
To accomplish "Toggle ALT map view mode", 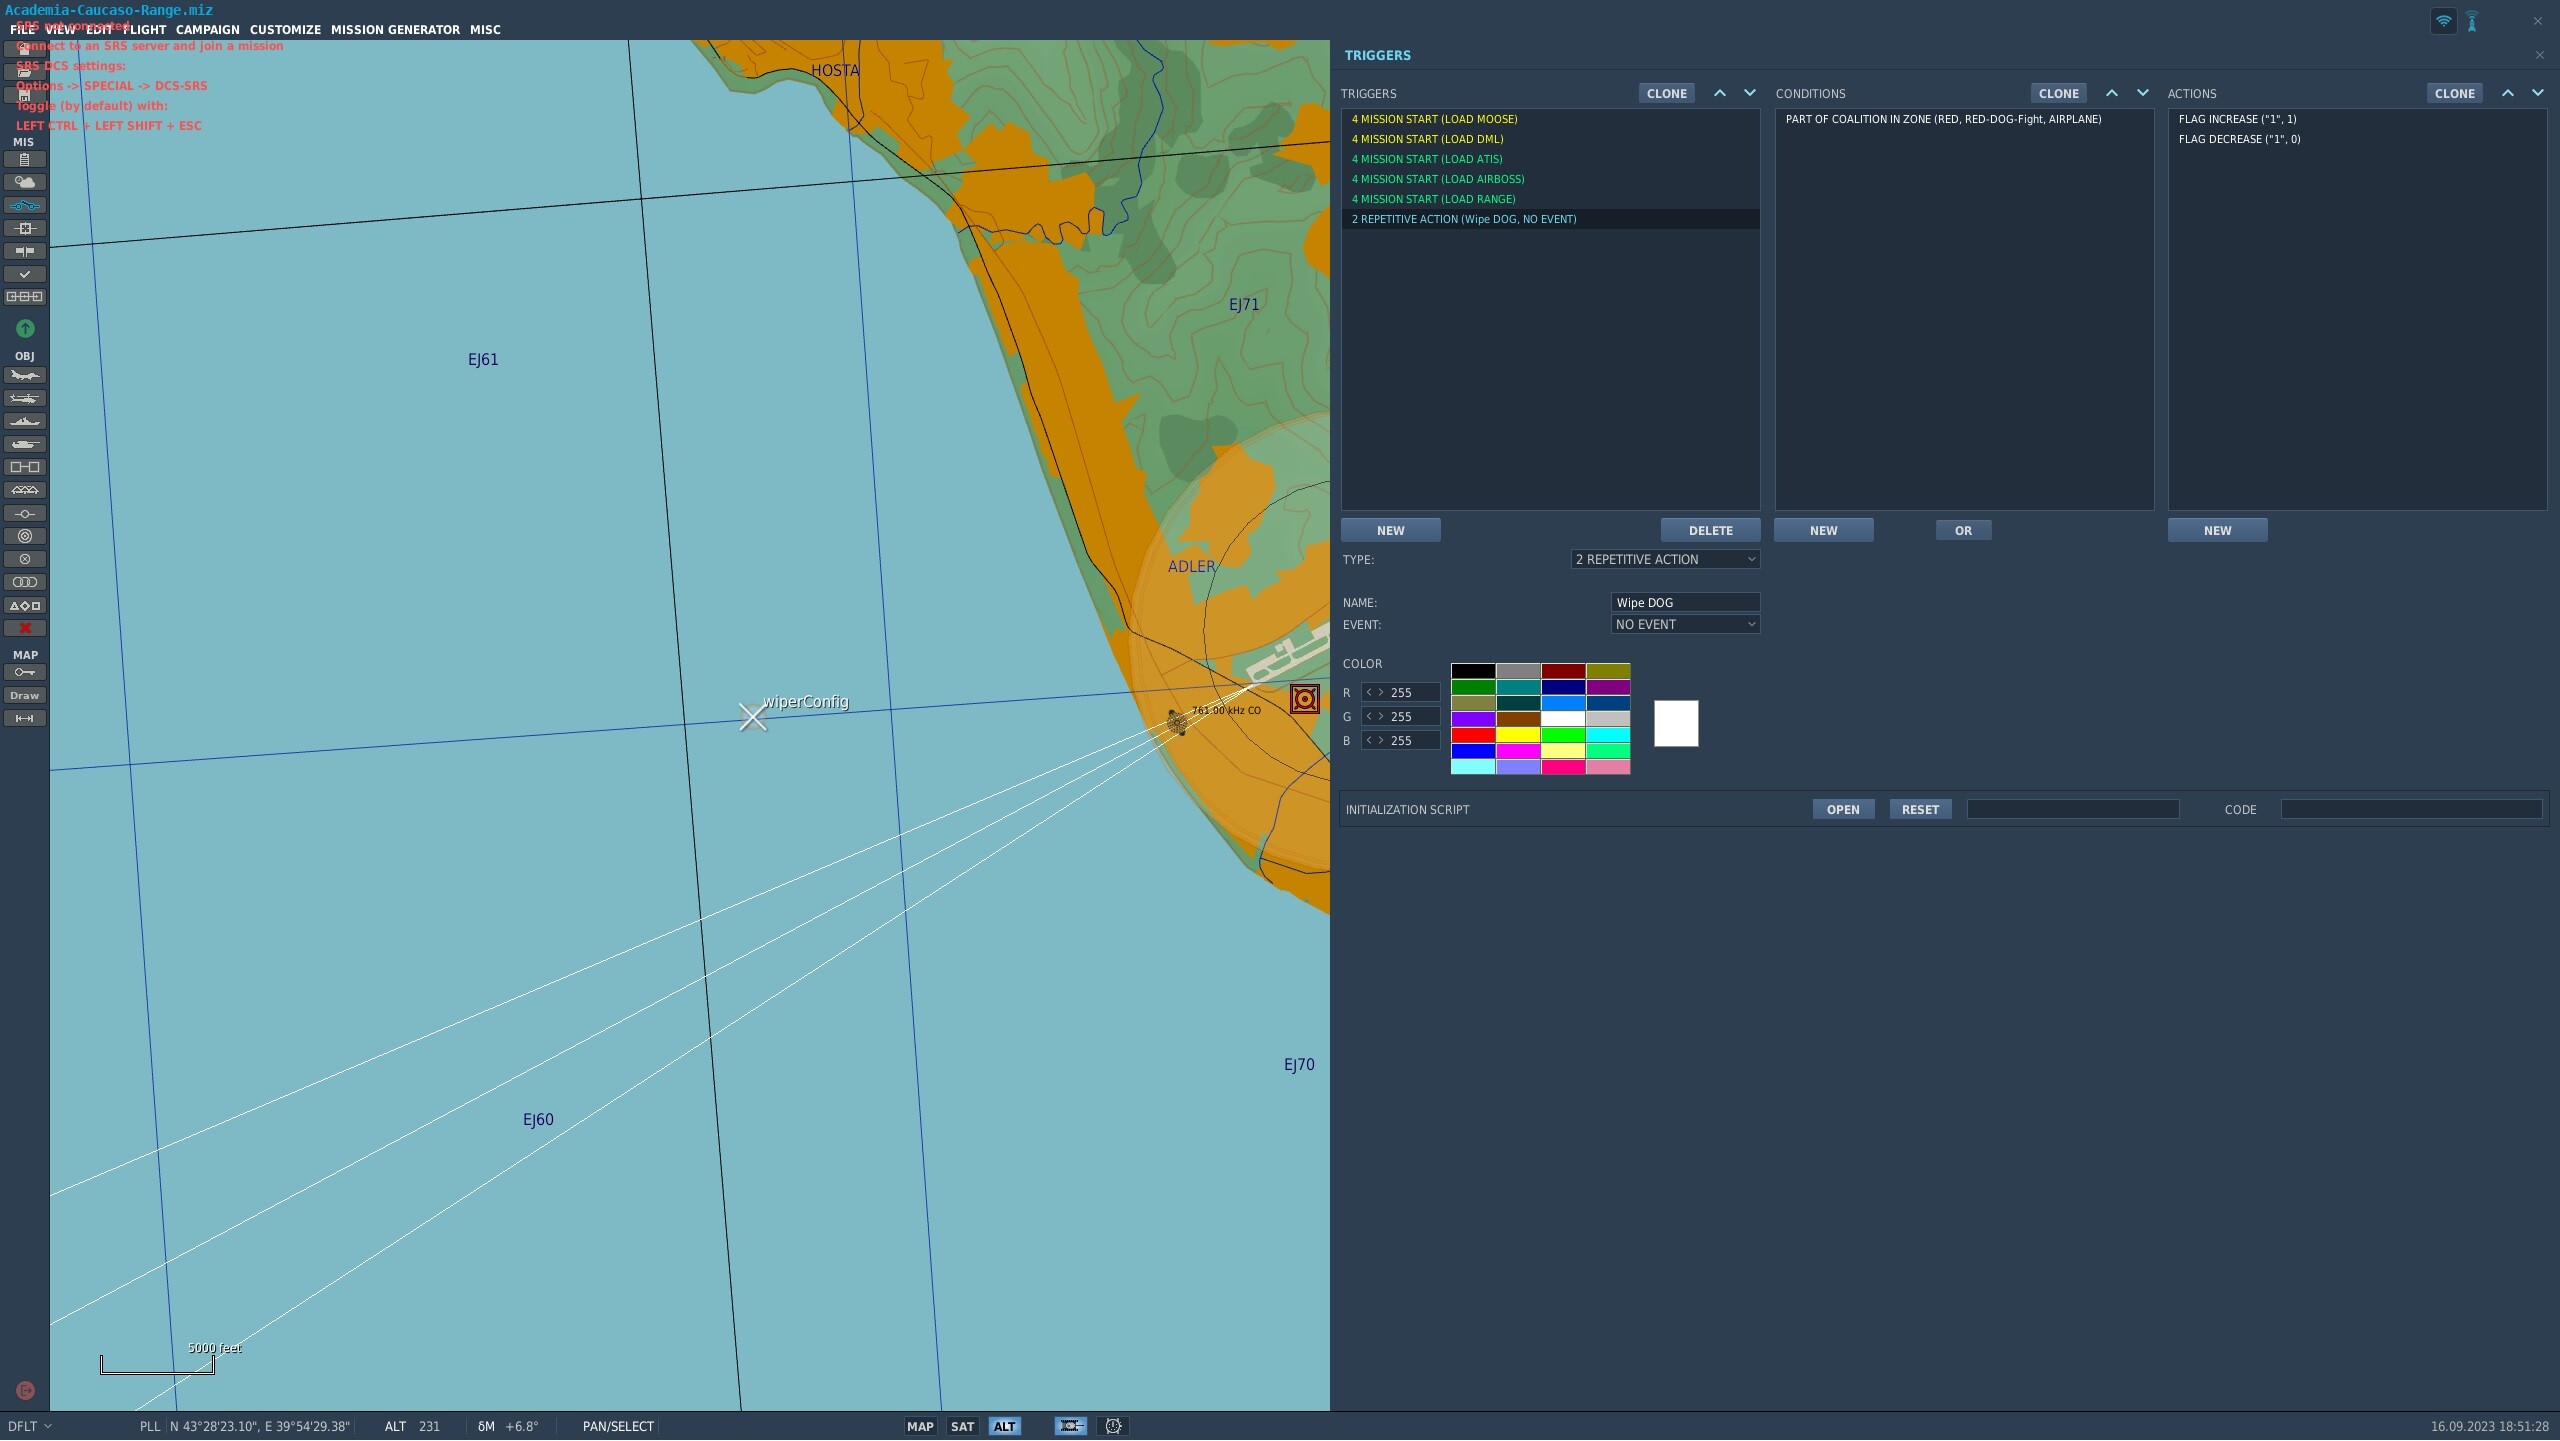I will pos(1004,1427).
